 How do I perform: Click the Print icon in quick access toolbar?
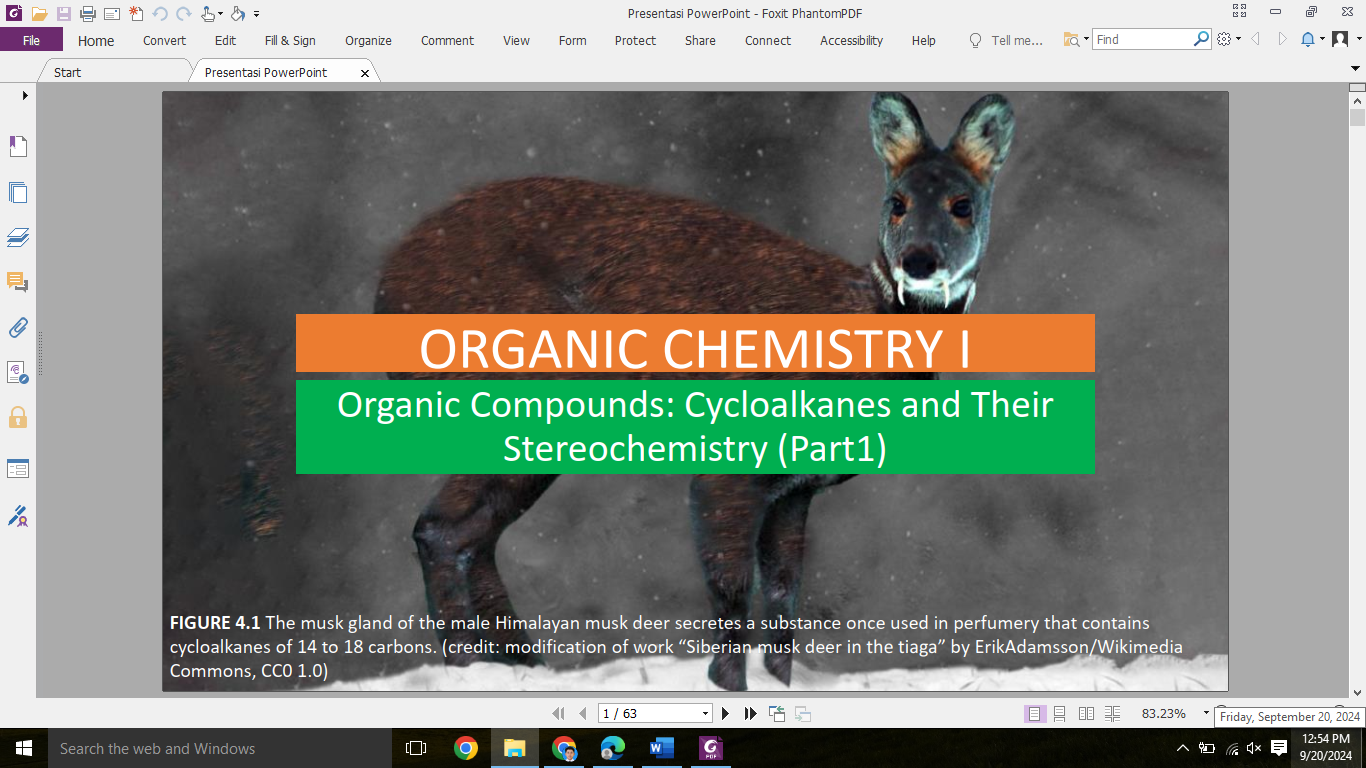pos(87,14)
